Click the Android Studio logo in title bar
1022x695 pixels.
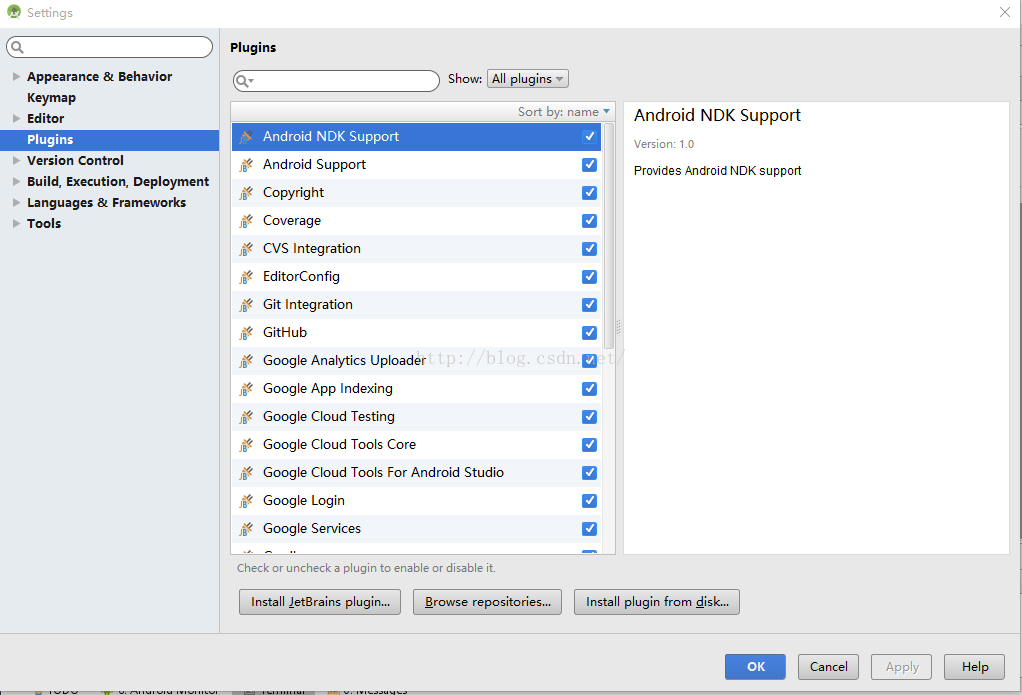[14, 12]
